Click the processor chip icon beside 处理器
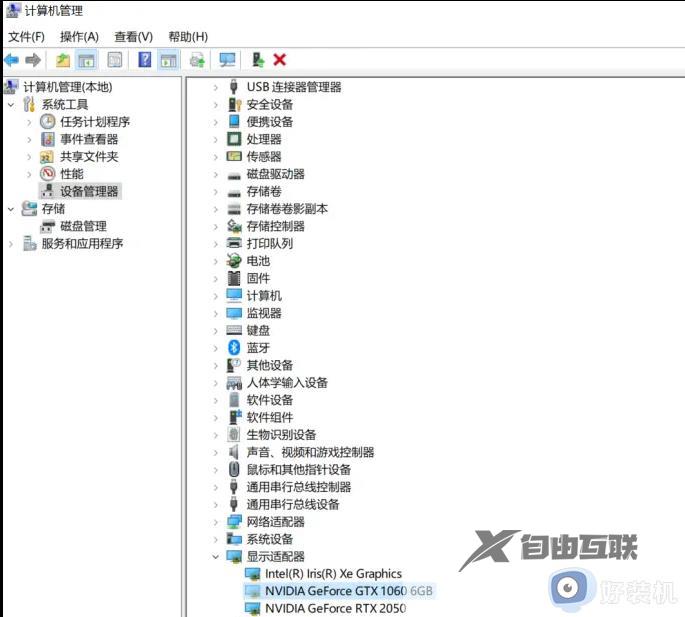This screenshot has width=685, height=617. point(234,139)
